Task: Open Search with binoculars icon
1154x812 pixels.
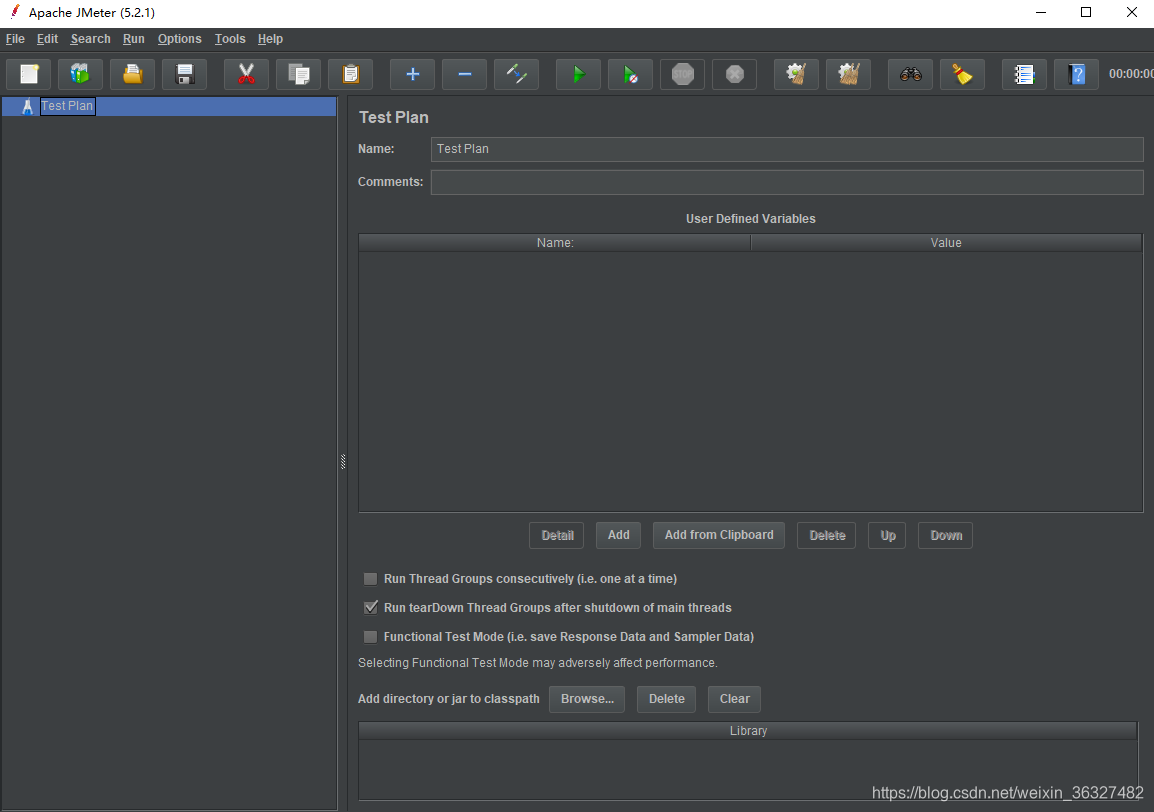Action: click(x=910, y=74)
